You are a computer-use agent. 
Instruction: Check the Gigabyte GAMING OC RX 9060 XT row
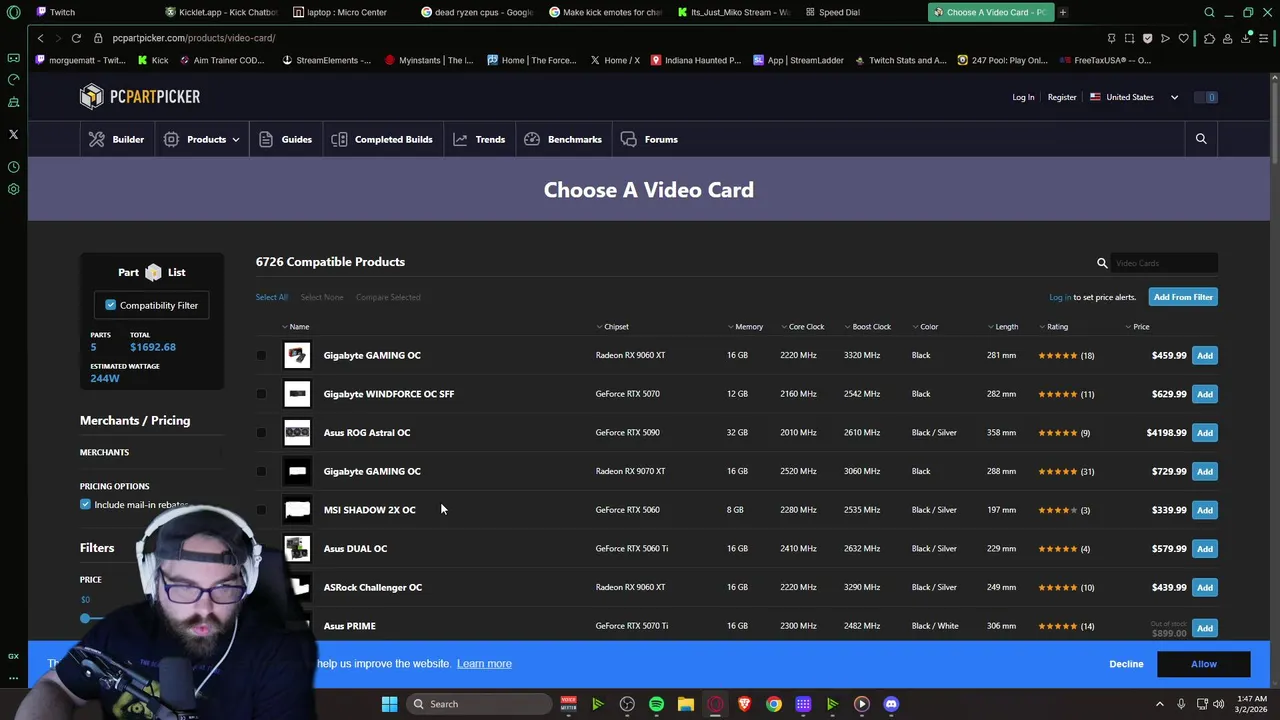261,355
